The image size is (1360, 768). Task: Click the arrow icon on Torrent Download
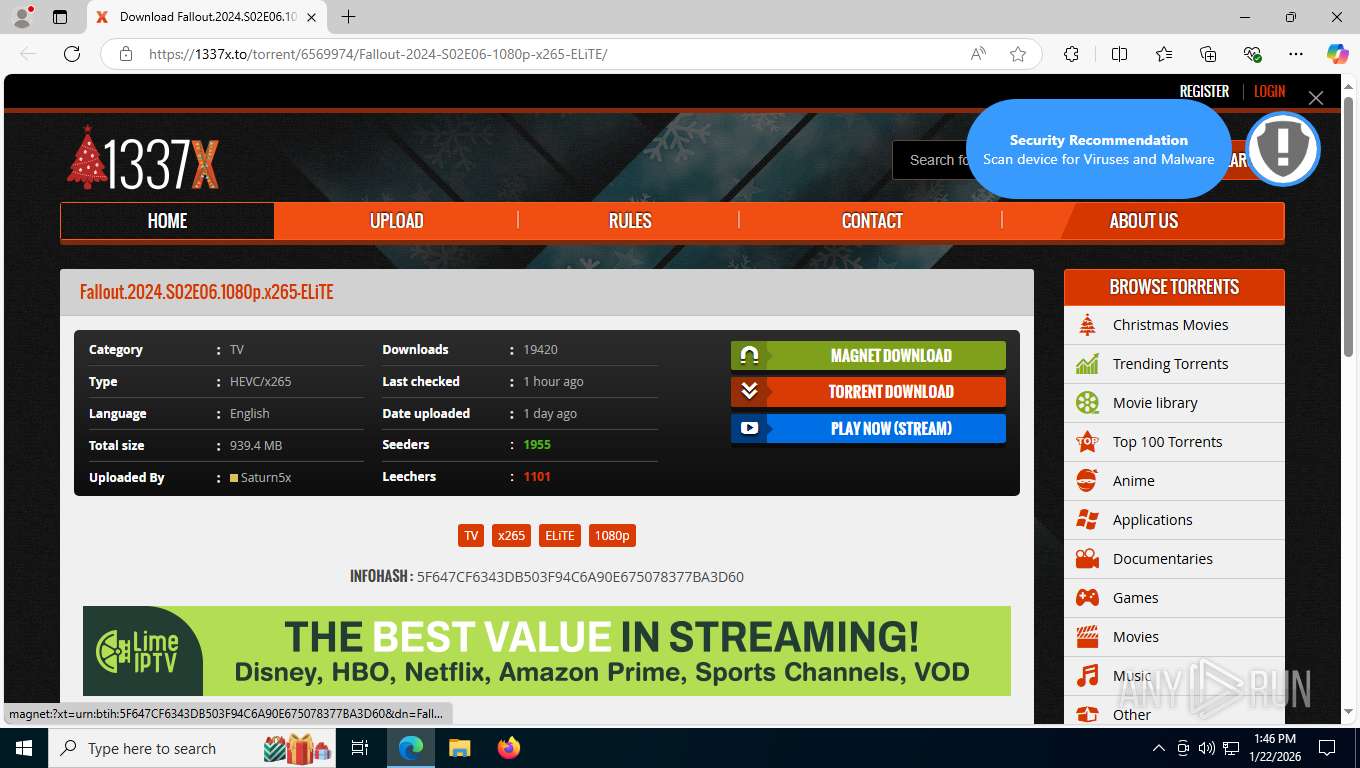click(750, 392)
